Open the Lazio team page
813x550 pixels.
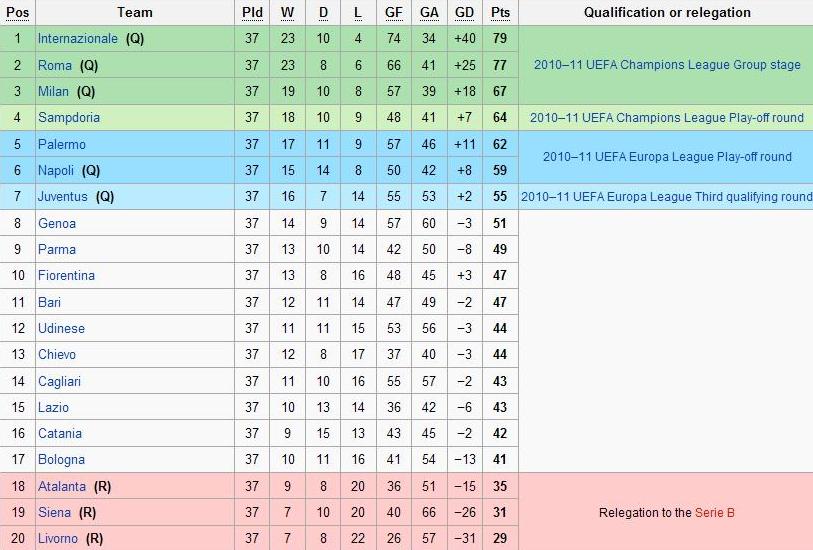click(53, 407)
